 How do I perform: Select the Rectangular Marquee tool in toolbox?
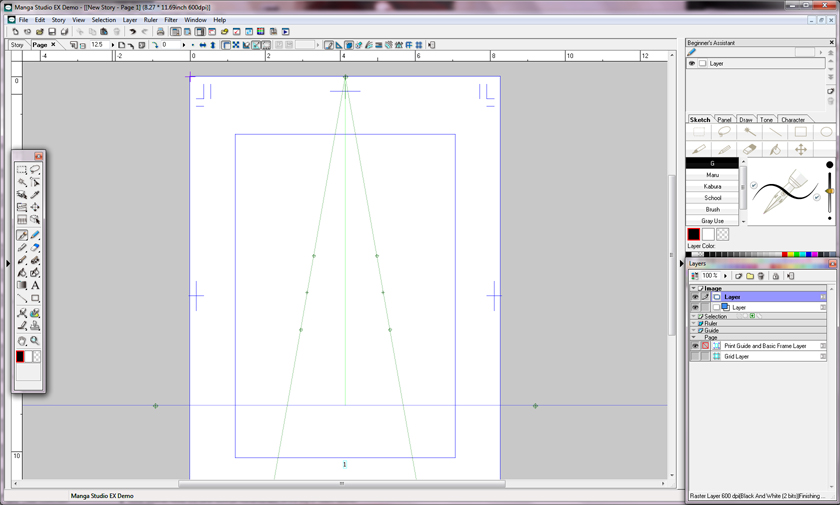(x=22, y=170)
